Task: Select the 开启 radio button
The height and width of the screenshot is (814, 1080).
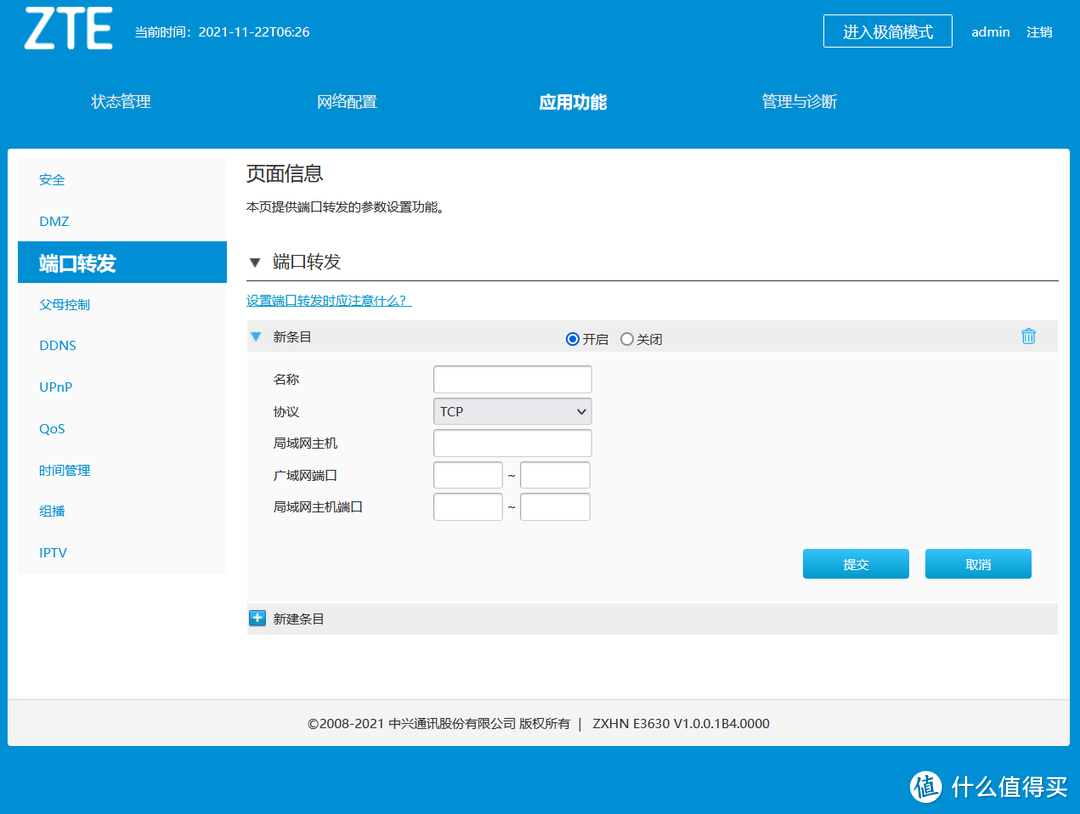Action: click(571, 338)
